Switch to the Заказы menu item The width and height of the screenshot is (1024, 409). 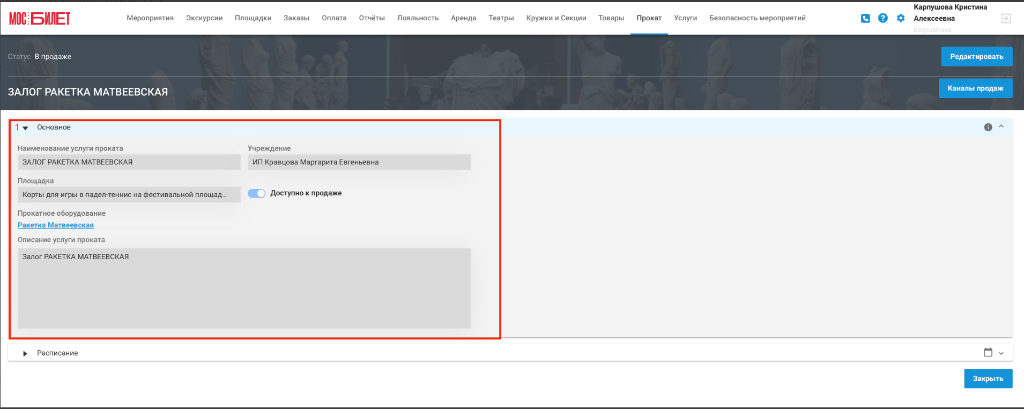[x=296, y=18]
